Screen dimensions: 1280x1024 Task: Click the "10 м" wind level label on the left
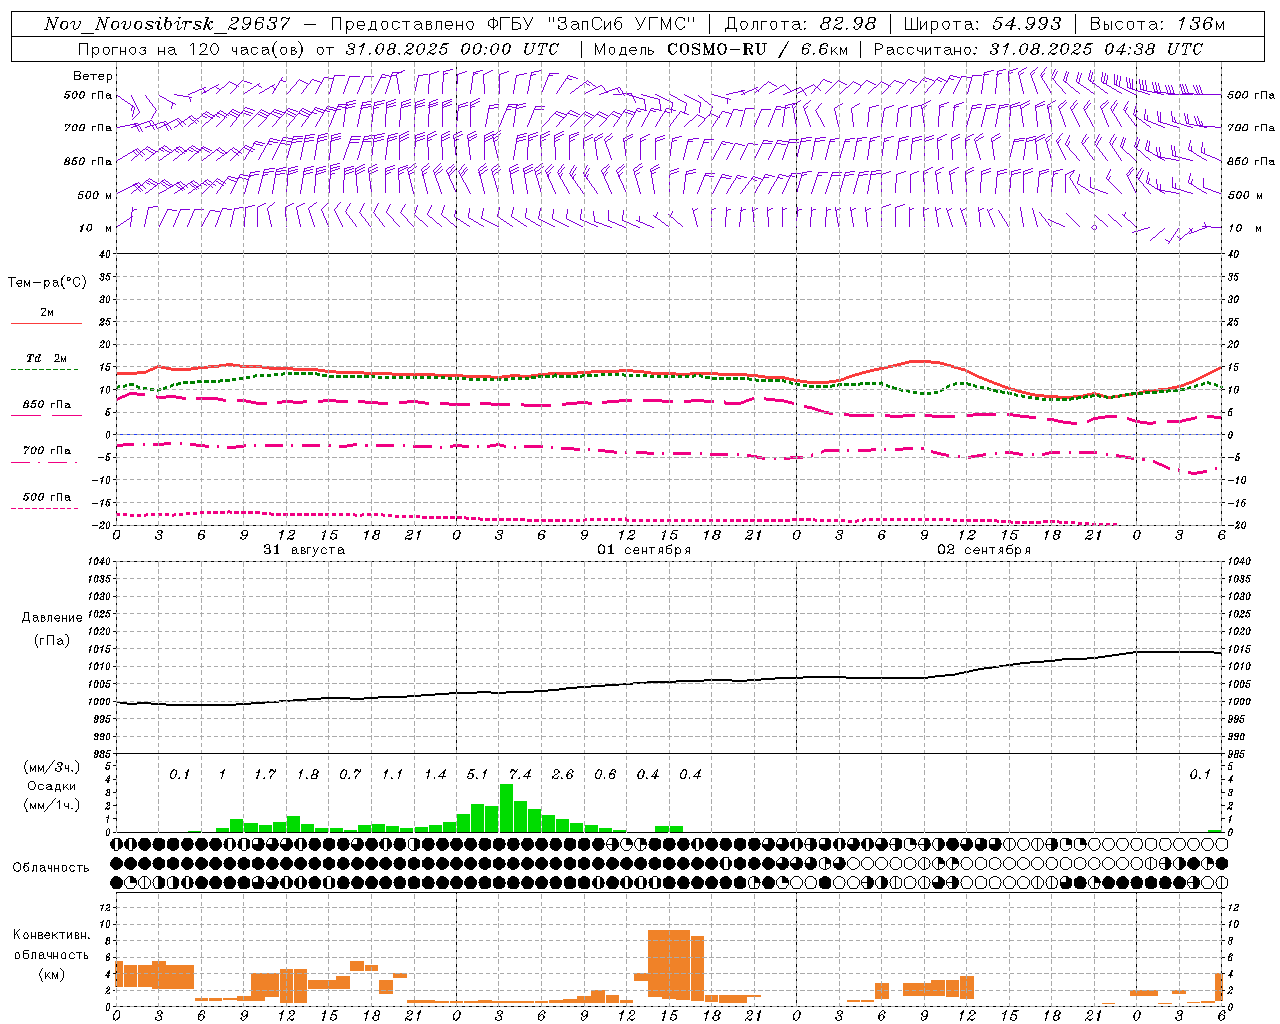tap(95, 228)
